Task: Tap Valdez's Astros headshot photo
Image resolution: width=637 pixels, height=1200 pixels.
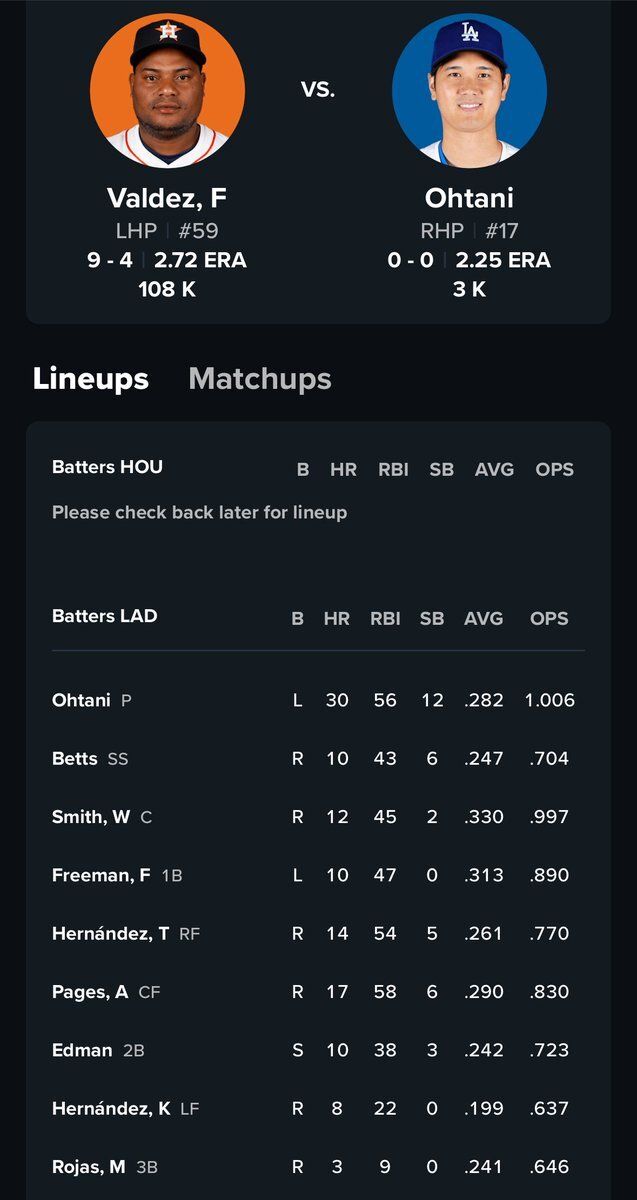Action: click(x=167, y=91)
